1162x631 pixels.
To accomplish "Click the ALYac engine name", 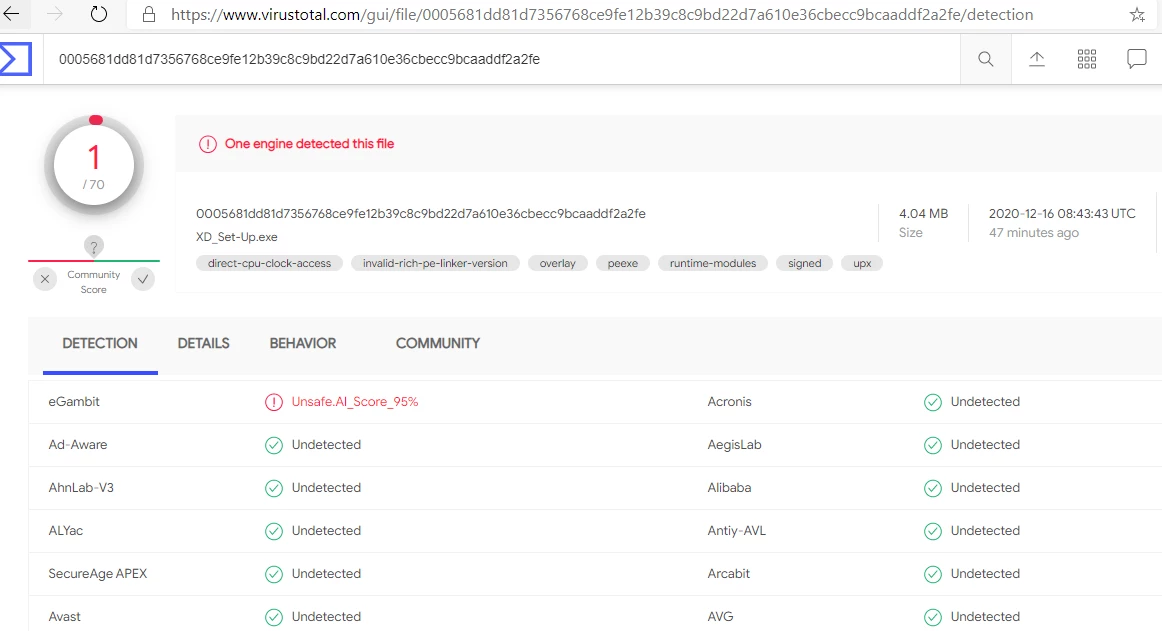I will [x=66, y=531].
